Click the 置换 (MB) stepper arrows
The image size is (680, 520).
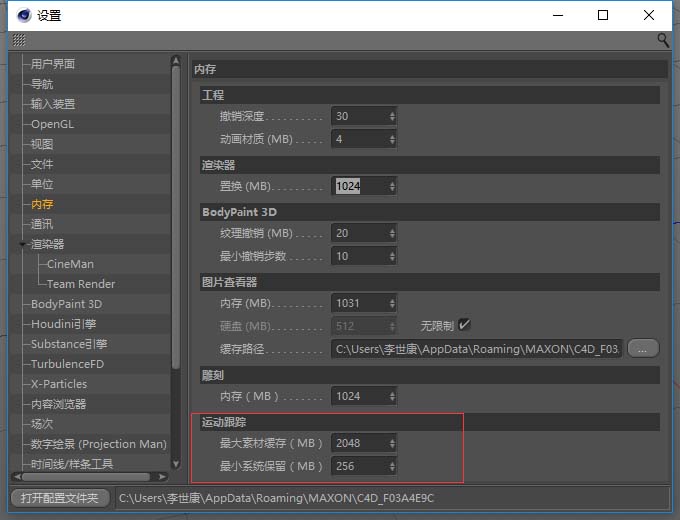[392, 186]
